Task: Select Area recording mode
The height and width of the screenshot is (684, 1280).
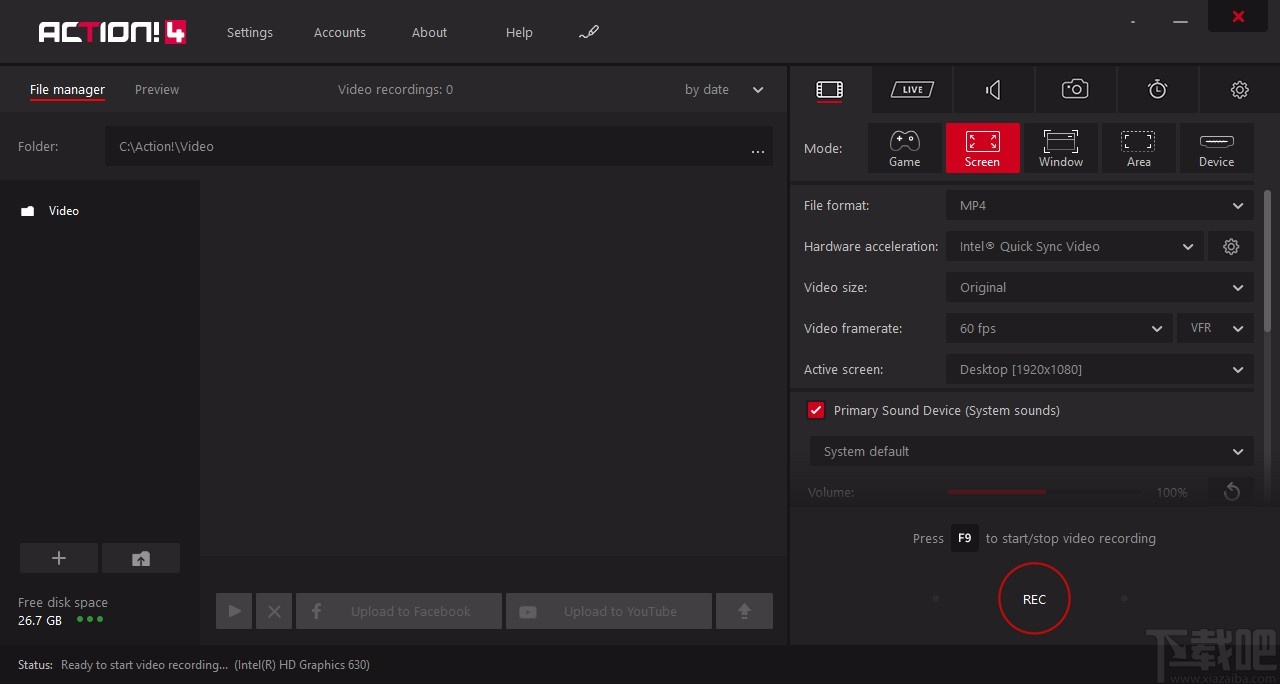Action: point(1139,148)
